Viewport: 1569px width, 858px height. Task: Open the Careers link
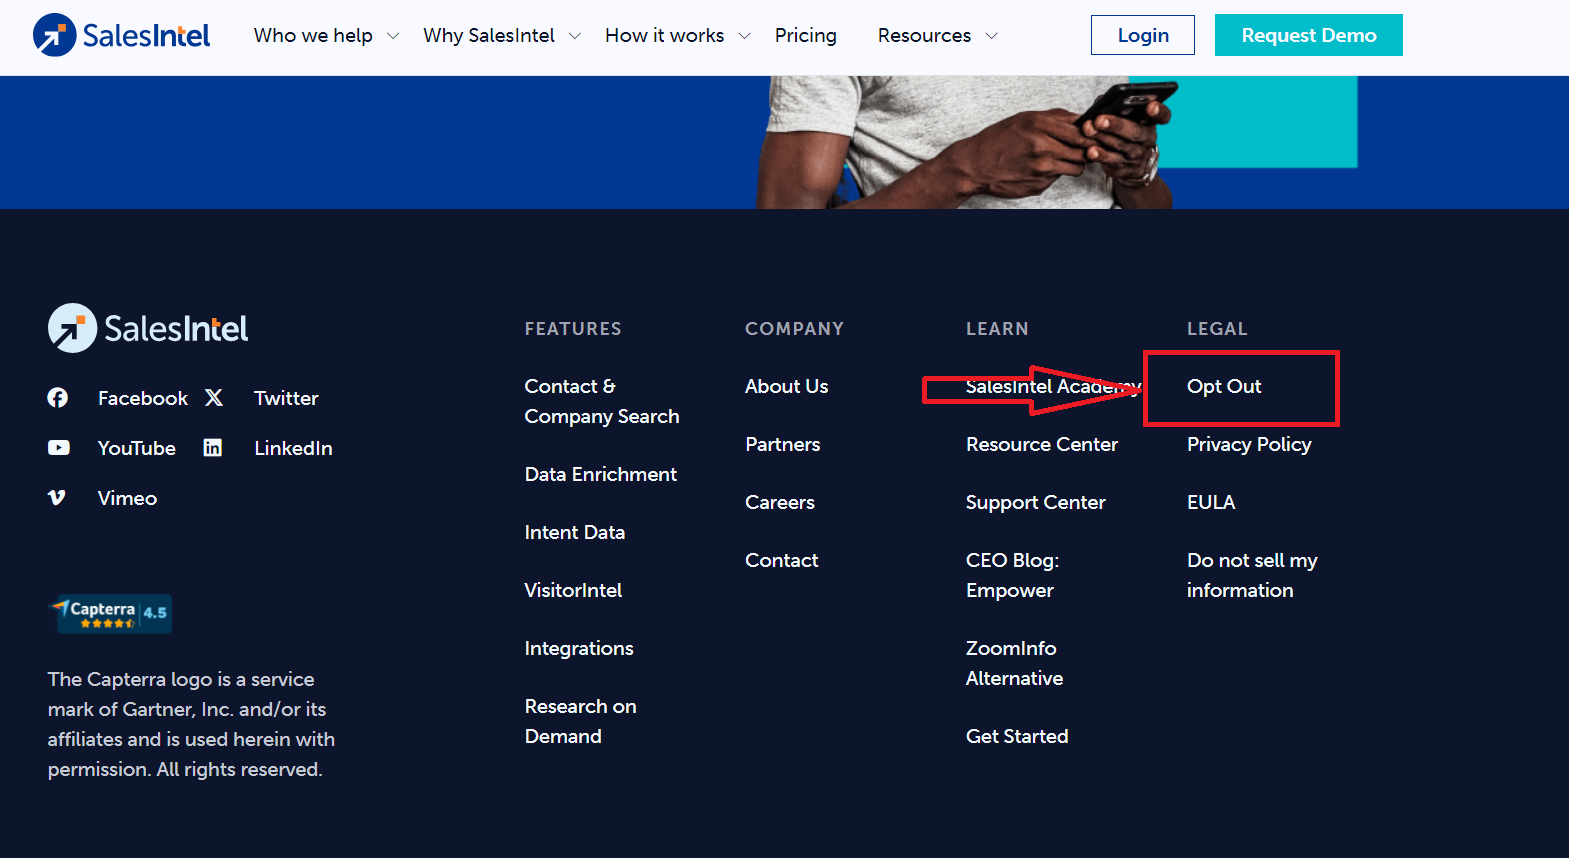pyautogui.click(x=780, y=502)
